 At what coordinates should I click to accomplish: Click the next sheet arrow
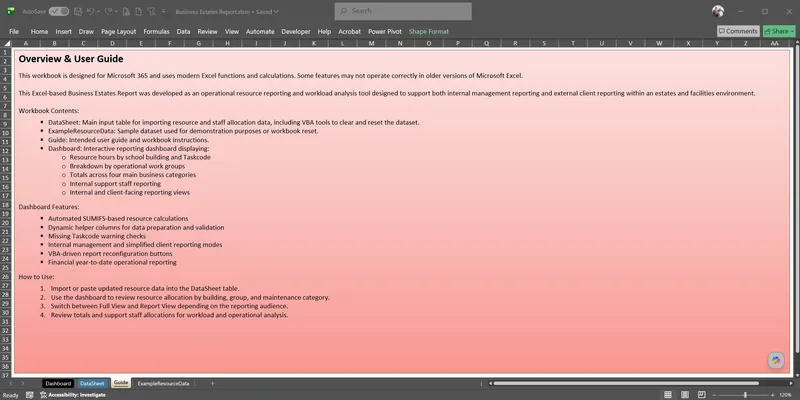(x=22, y=383)
